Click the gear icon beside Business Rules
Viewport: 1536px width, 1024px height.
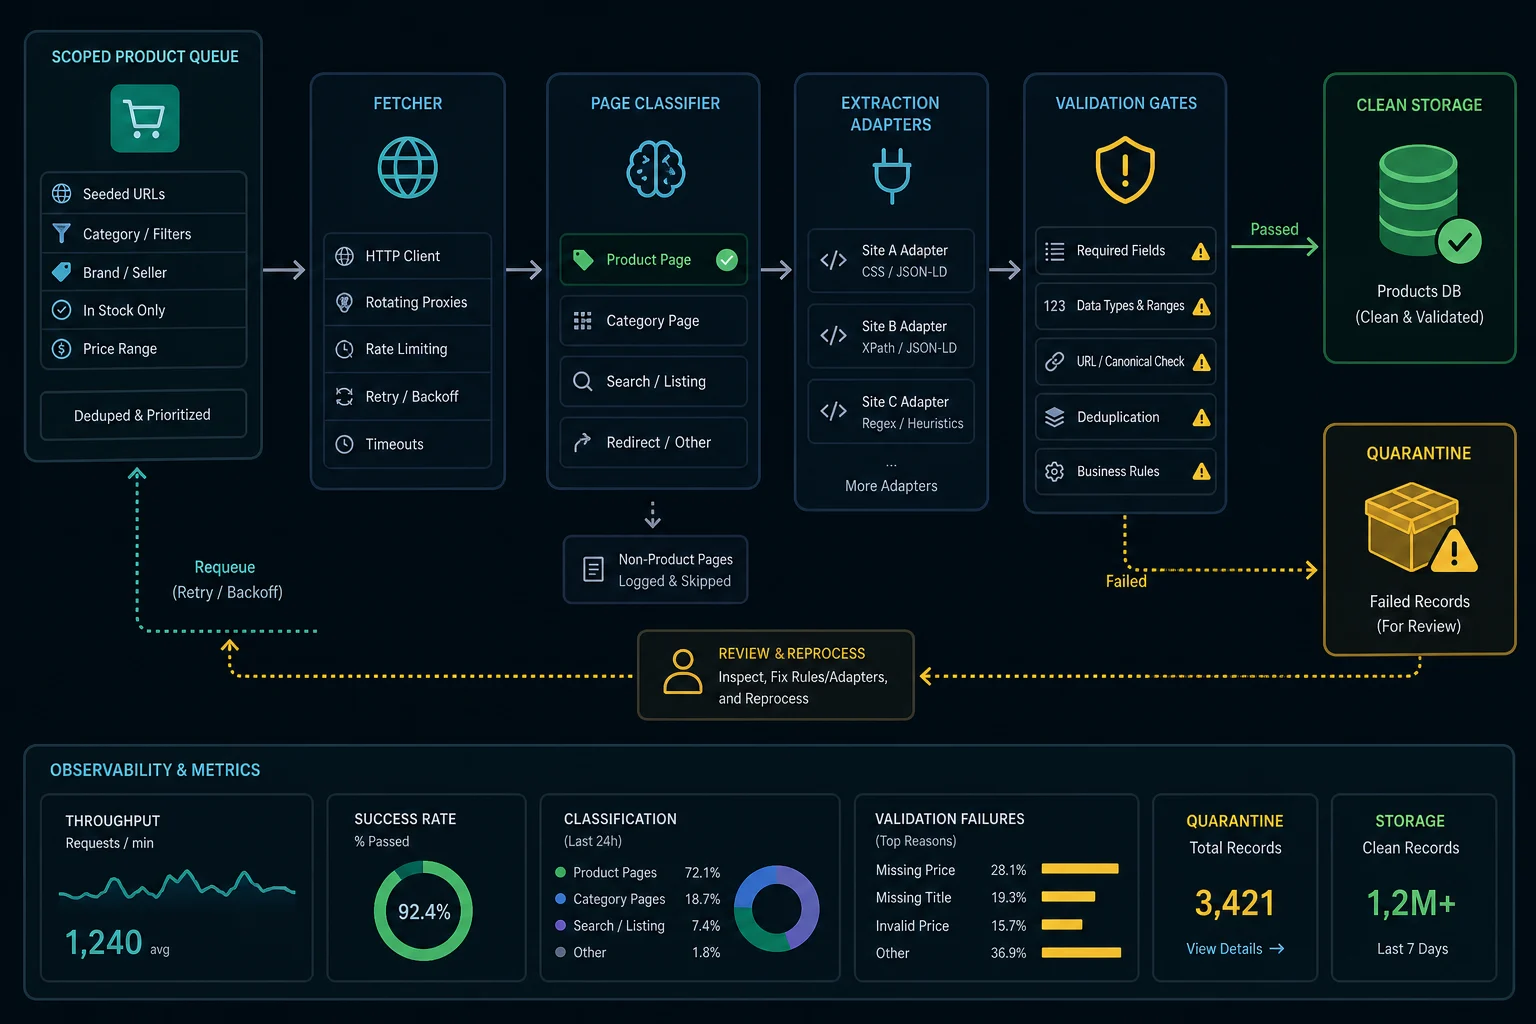[1054, 471]
